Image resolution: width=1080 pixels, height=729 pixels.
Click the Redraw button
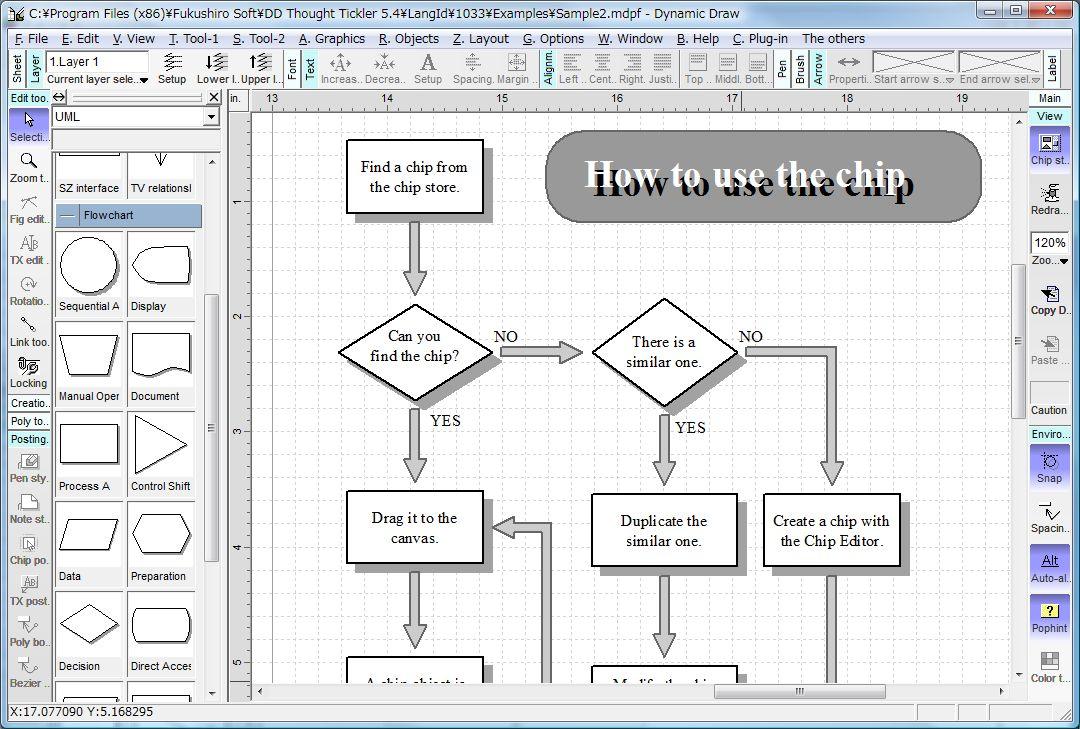click(1049, 199)
